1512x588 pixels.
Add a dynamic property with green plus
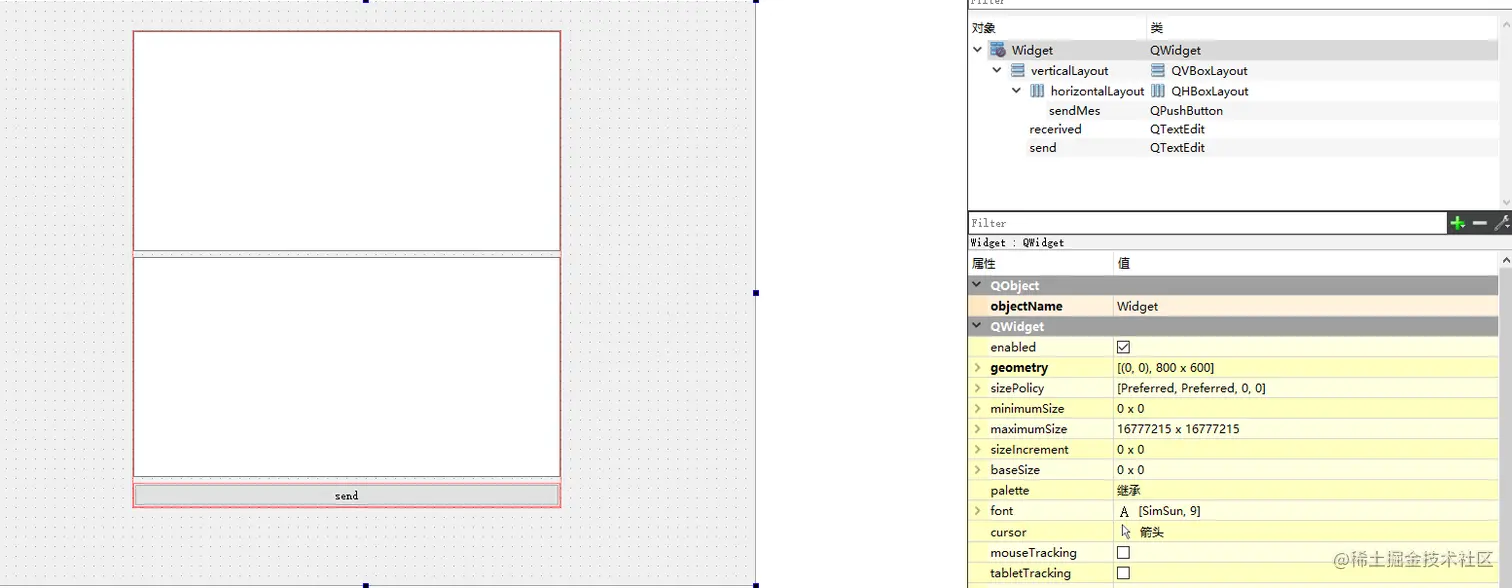[x=1458, y=223]
